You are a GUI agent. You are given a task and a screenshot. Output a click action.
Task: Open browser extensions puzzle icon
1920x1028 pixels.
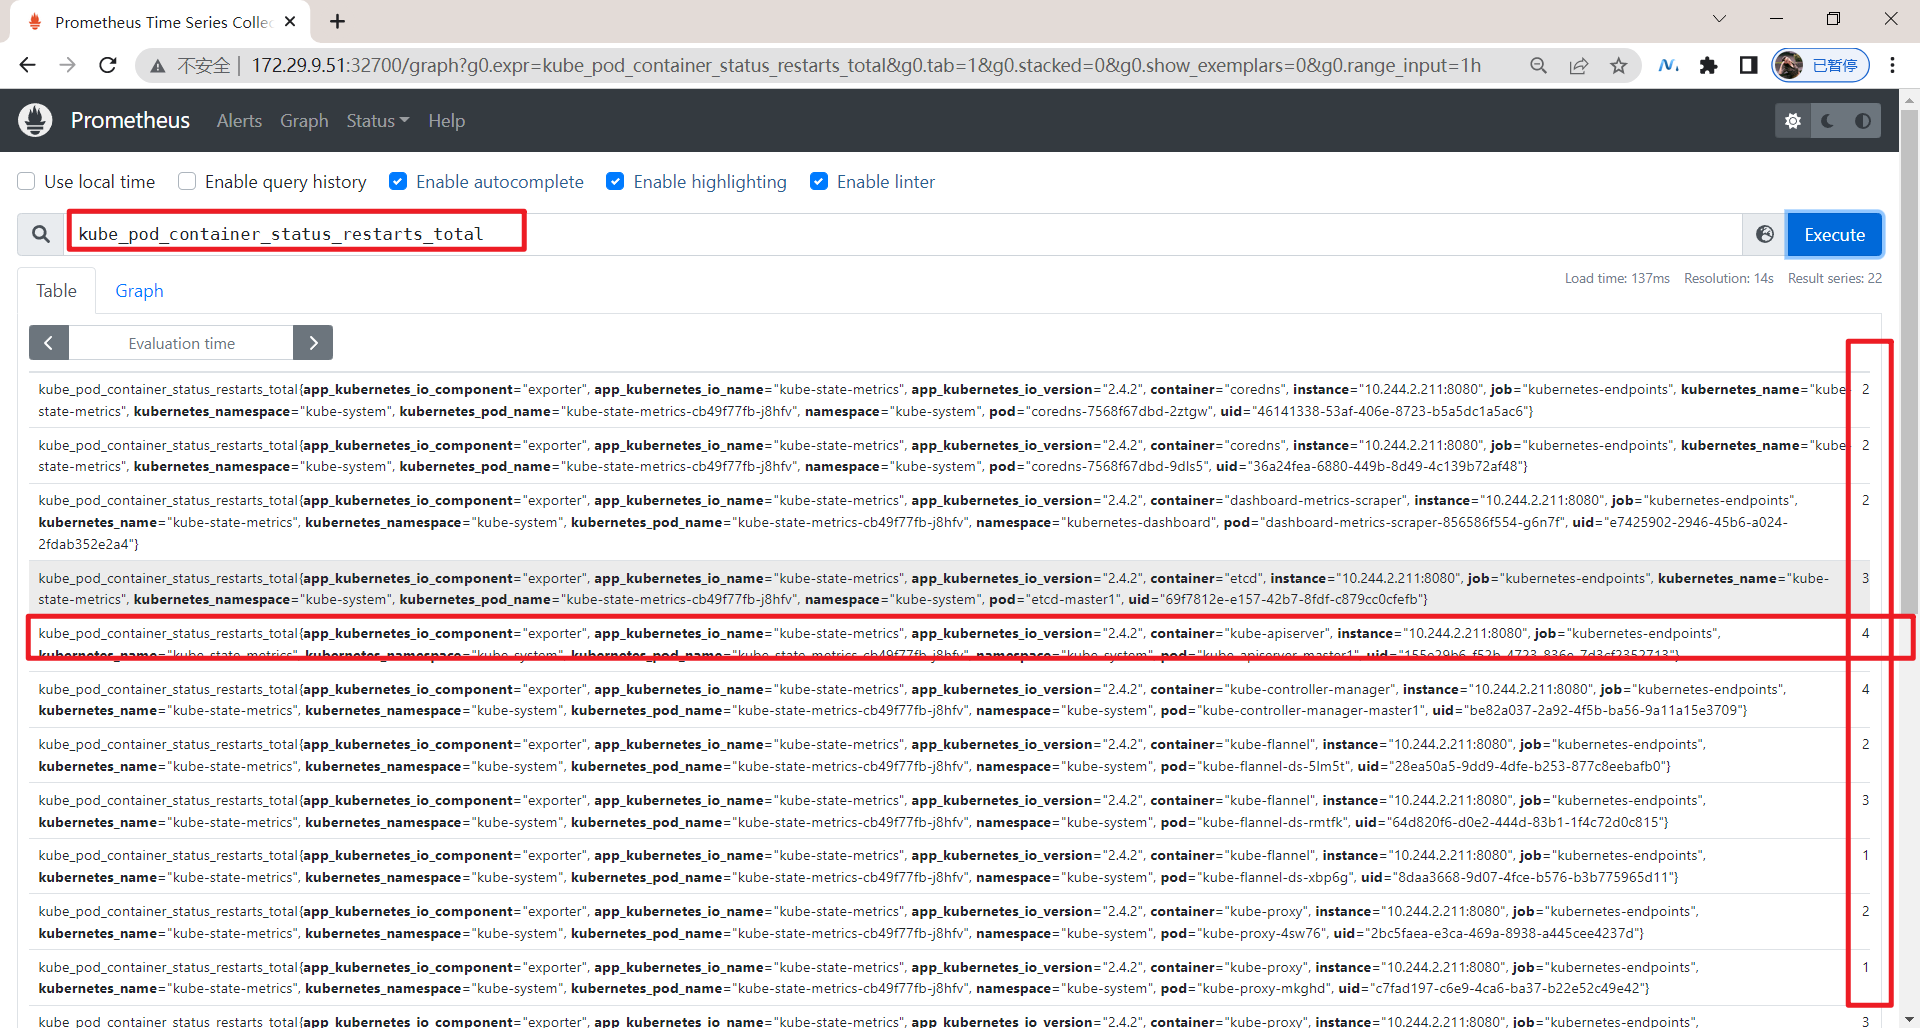[x=1709, y=66]
